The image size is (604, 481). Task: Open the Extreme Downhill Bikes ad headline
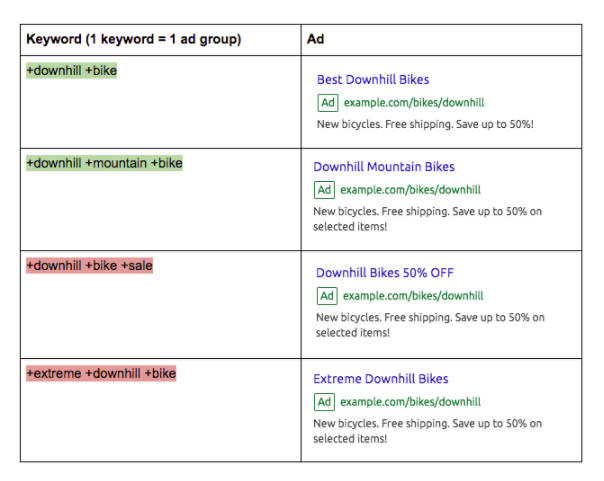click(380, 379)
